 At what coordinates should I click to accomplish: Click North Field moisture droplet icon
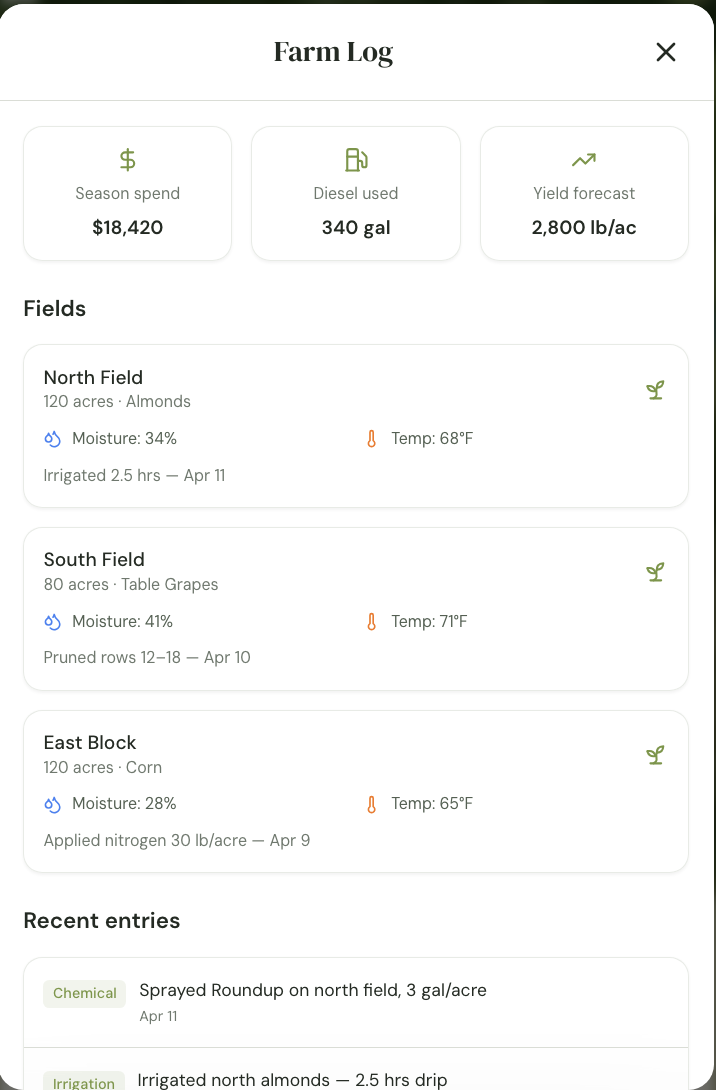(x=53, y=439)
